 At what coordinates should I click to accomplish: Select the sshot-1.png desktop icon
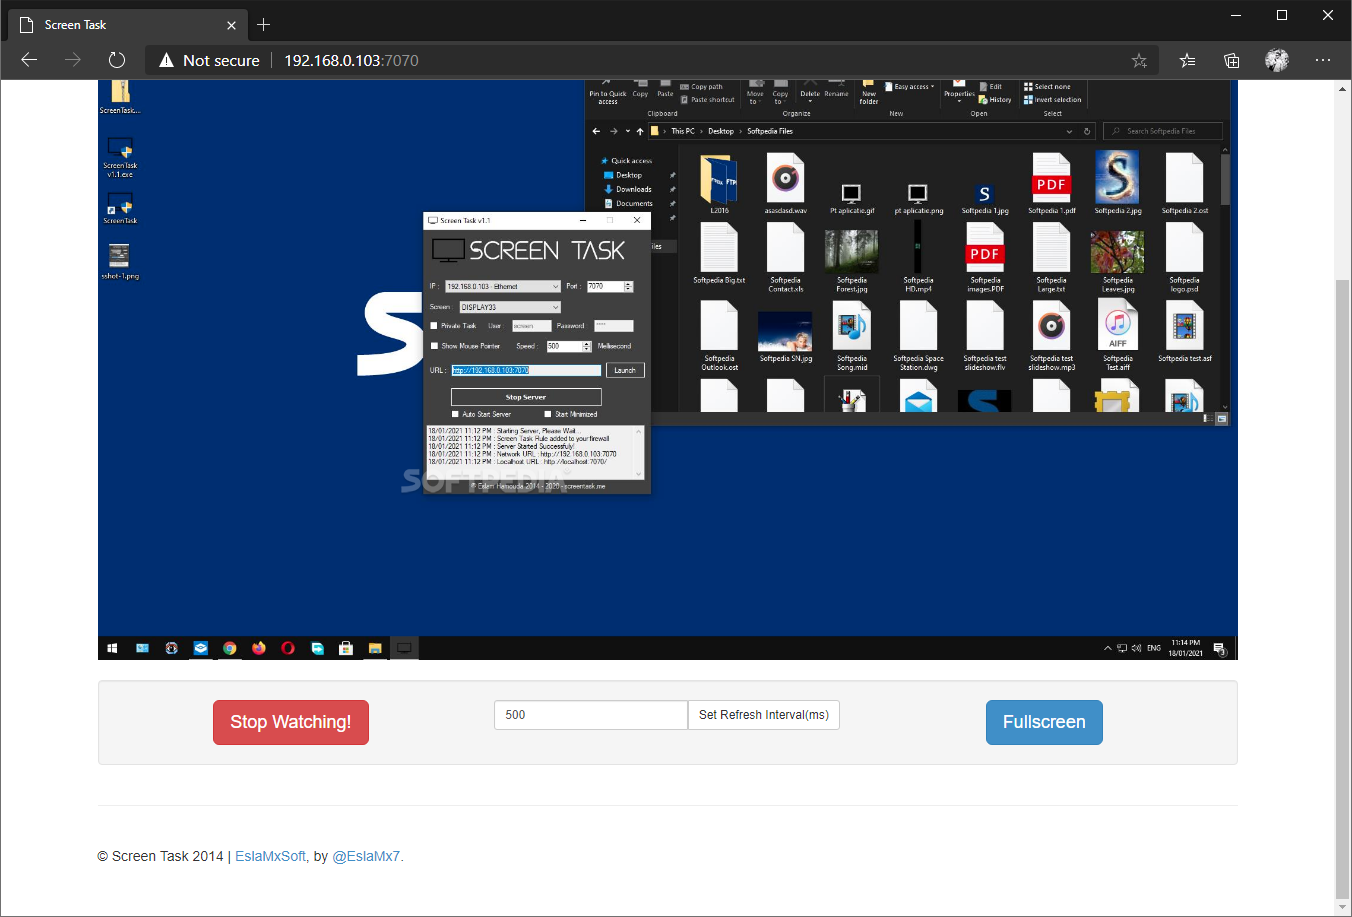click(120, 261)
